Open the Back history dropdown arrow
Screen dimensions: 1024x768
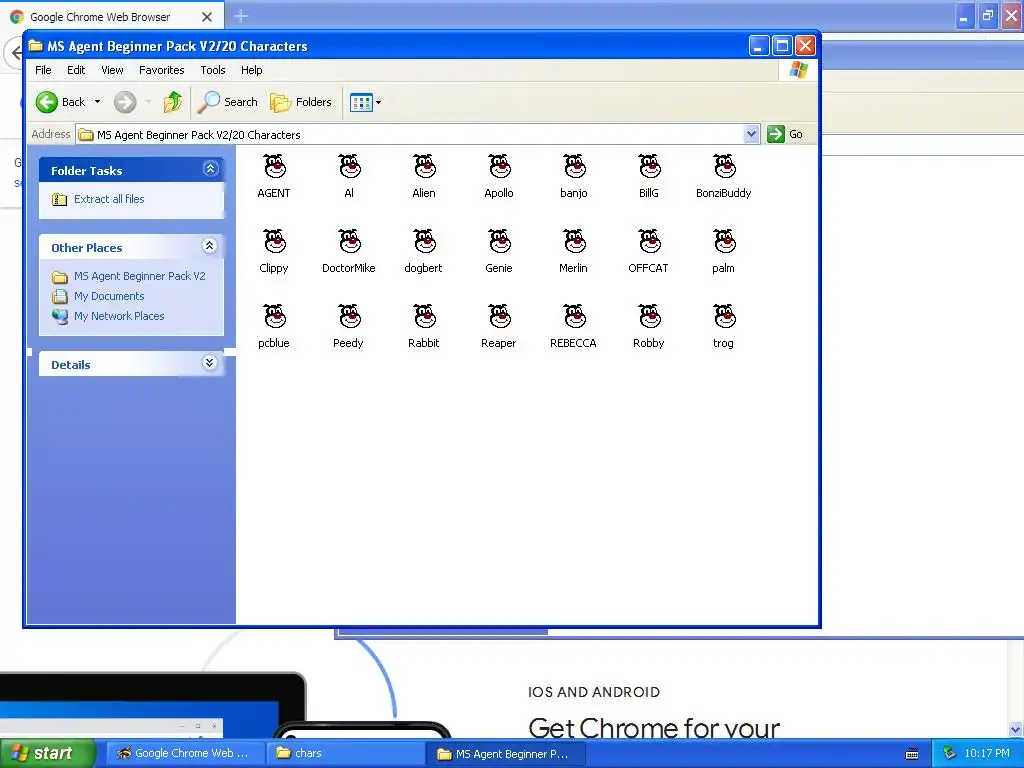tap(97, 102)
